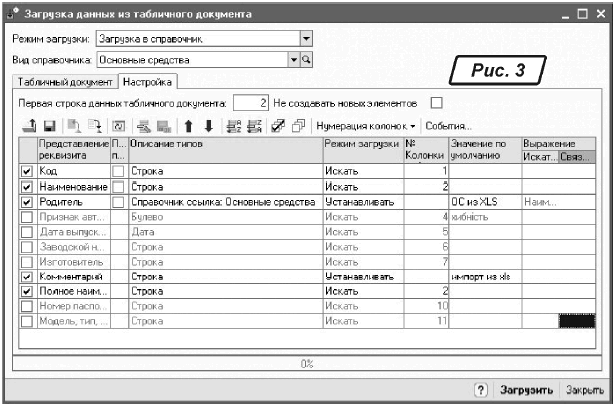The width and height of the screenshot is (615, 407).
Task: Switch to the Табличный документ tab
Action: 64,82
